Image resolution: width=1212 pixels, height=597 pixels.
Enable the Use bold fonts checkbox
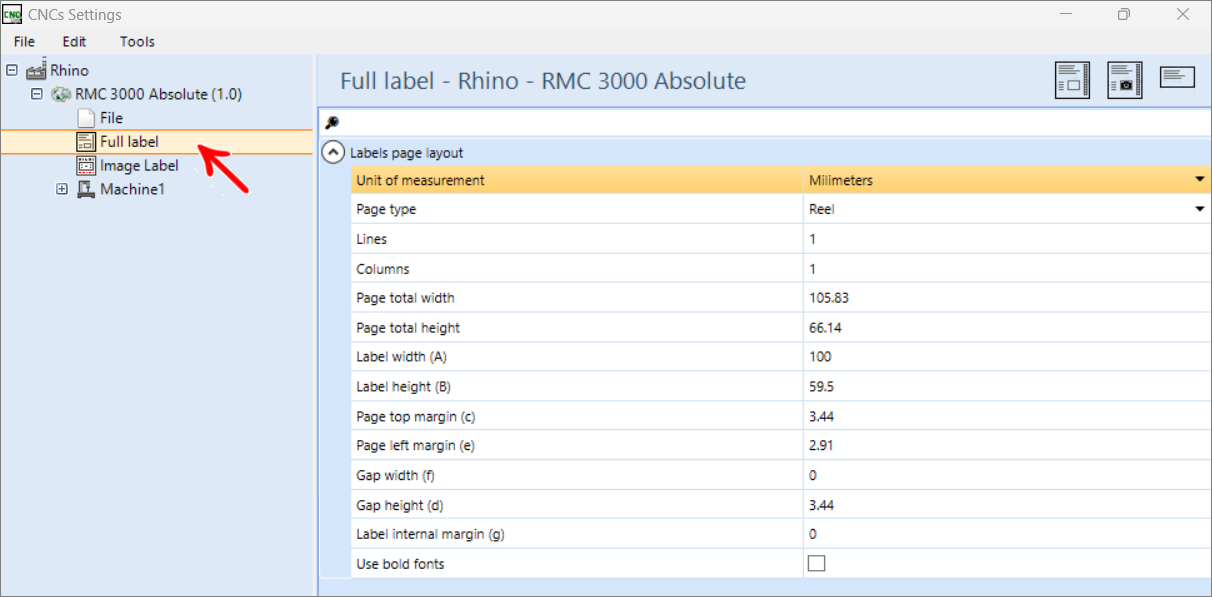(816, 564)
